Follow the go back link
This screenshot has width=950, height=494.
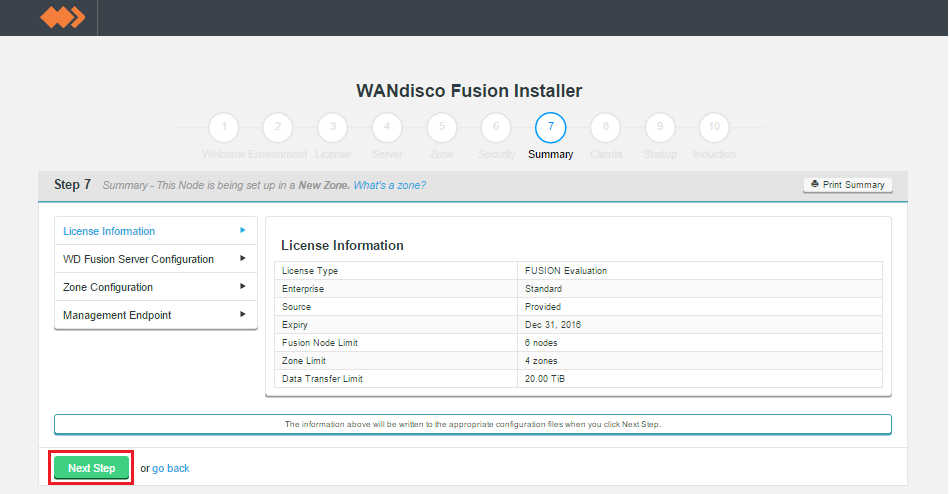171,469
